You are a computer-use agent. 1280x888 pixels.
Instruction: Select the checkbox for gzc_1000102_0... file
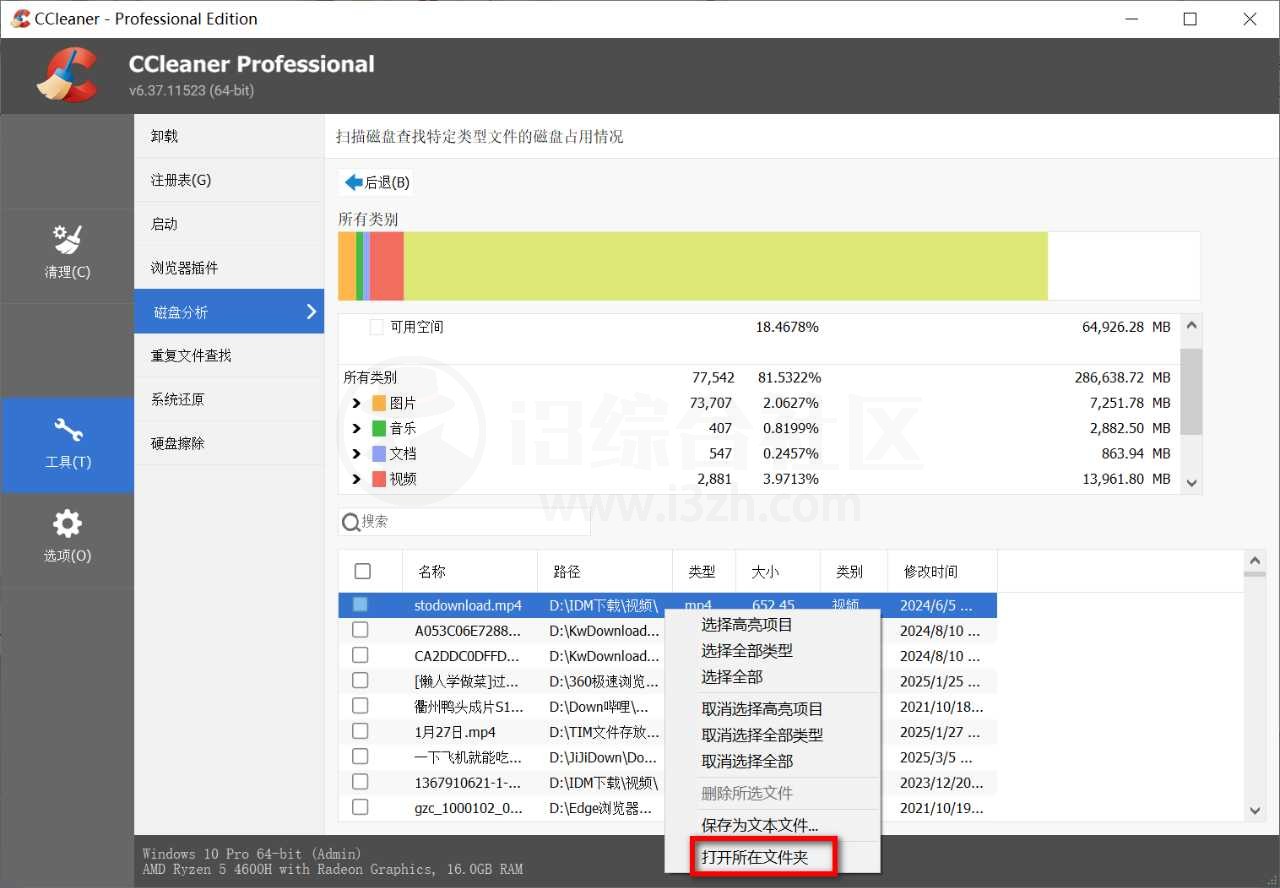[x=360, y=807]
